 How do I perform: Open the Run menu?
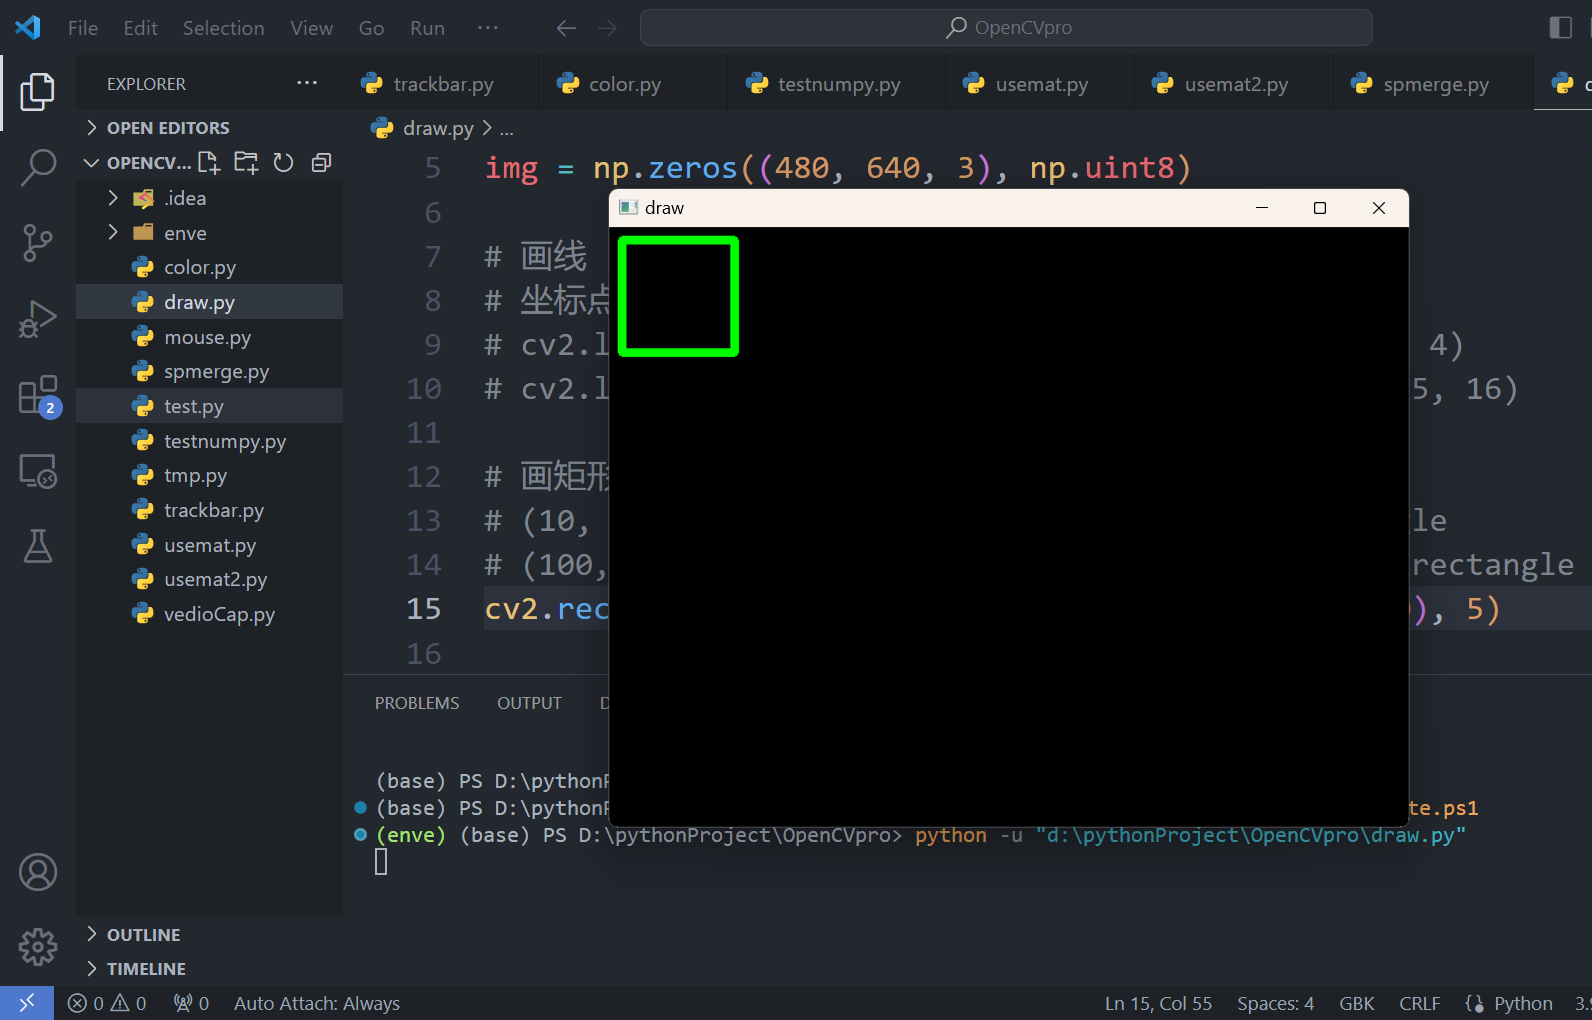427,28
